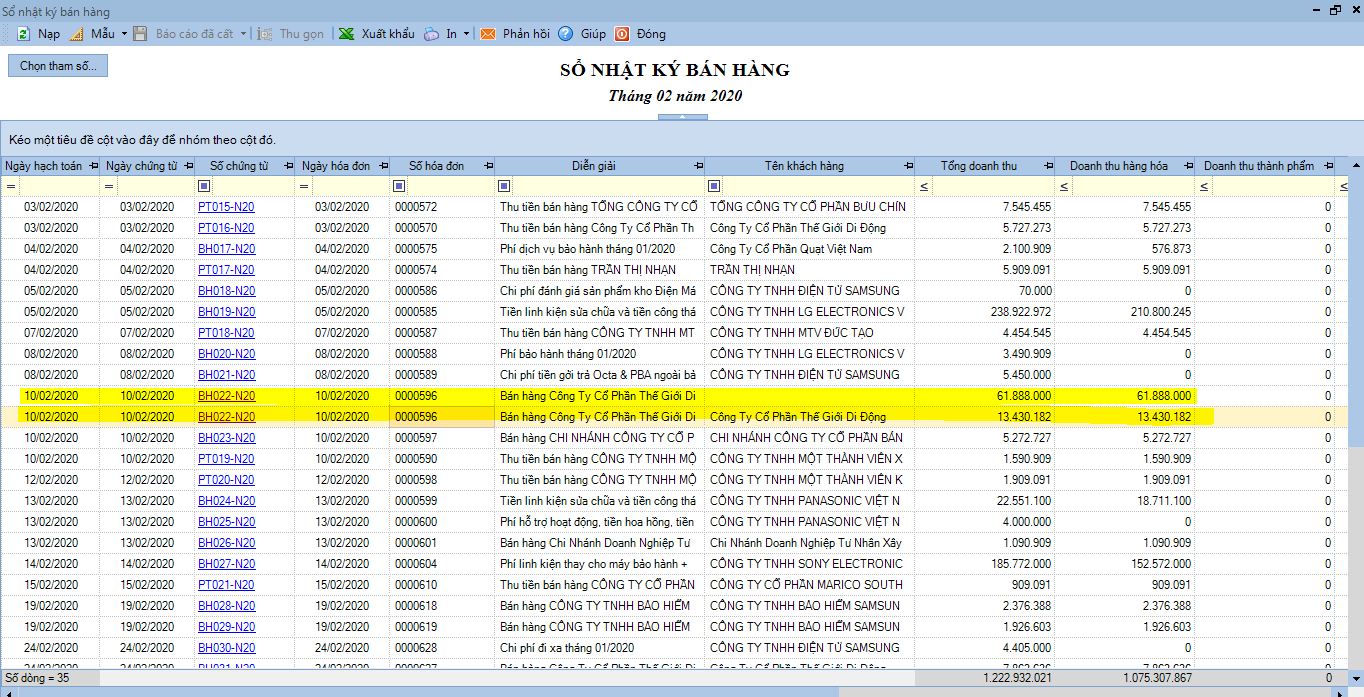Expand the Mẫu dropdown arrow
The height and width of the screenshot is (697, 1364).
[125, 34]
